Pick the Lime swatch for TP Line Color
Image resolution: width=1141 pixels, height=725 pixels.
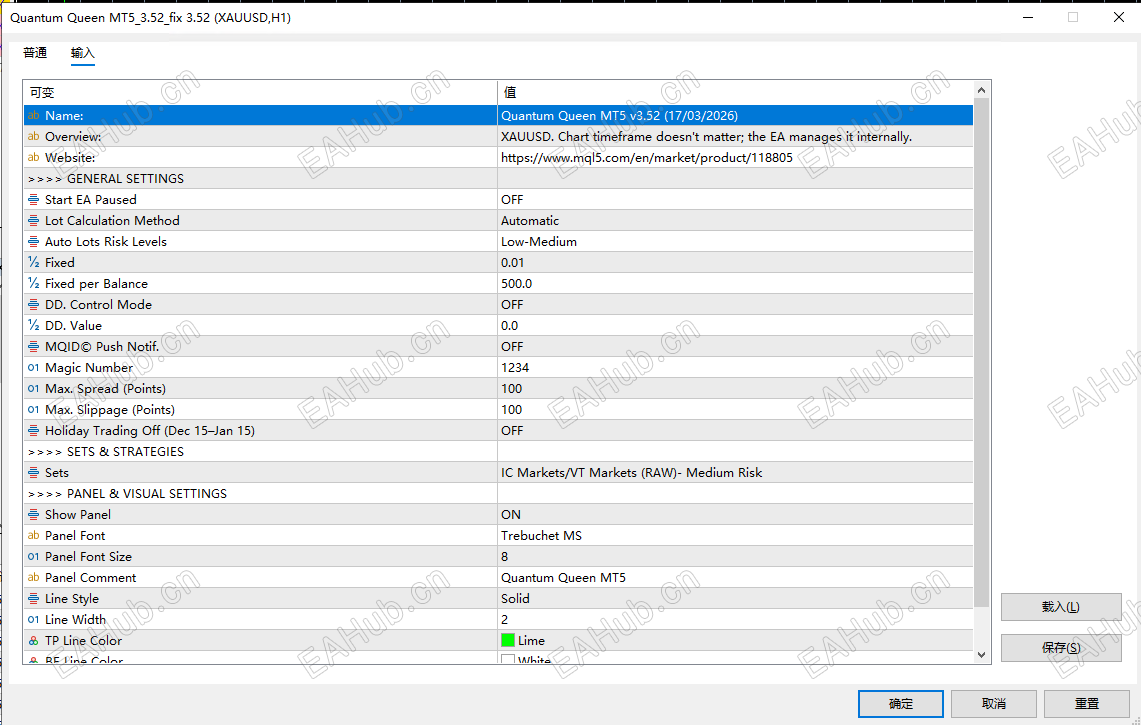tap(508, 641)
